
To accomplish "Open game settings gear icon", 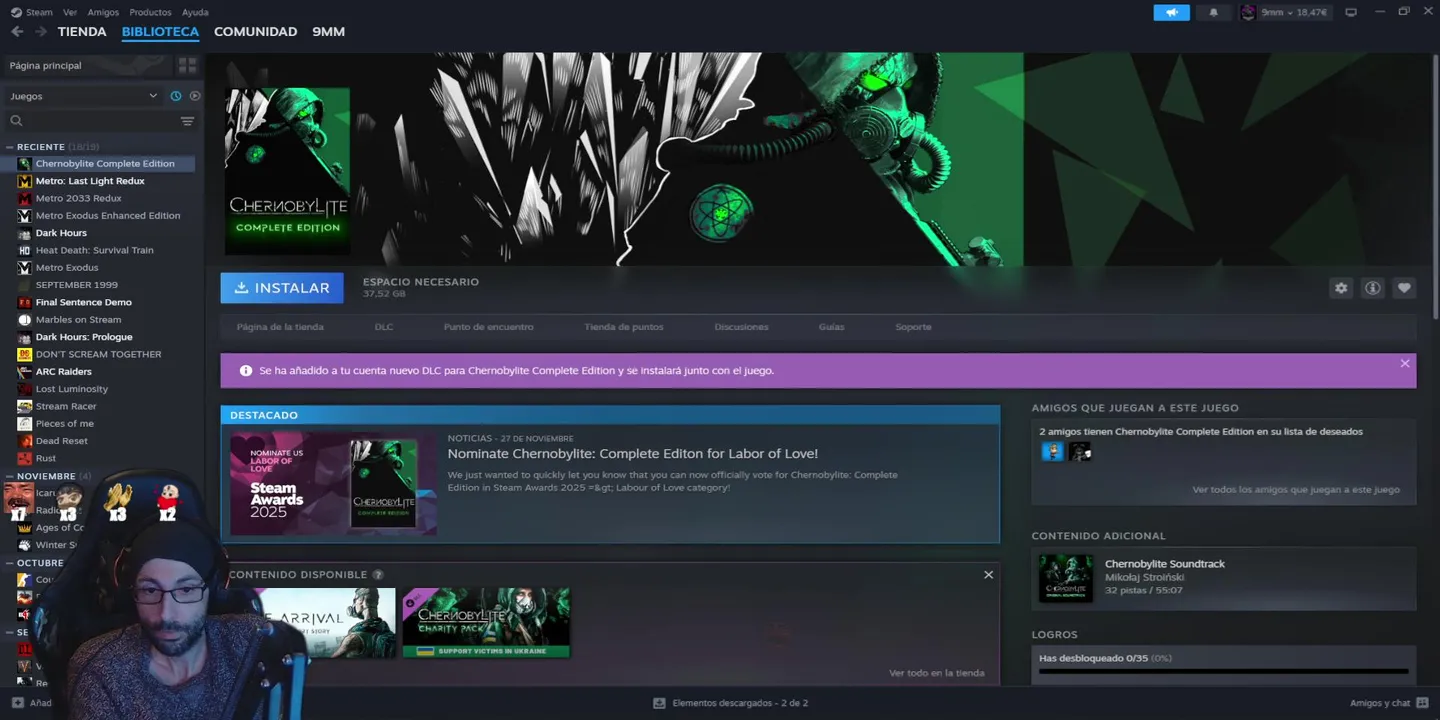I will pyautogui.click(x=1341, y=288).
